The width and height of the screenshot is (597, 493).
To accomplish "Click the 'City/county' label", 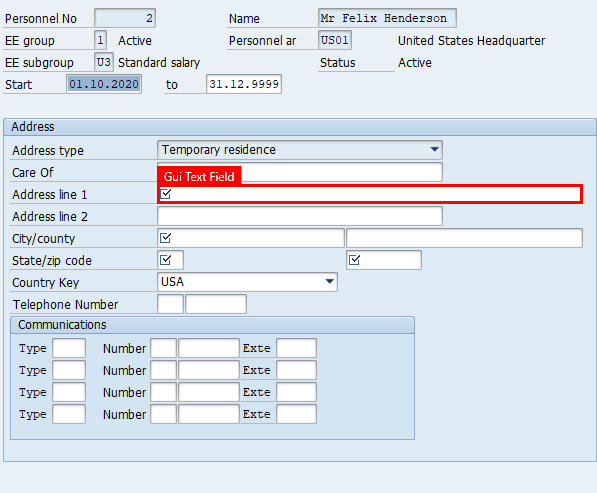I will [x=43, y=239].
